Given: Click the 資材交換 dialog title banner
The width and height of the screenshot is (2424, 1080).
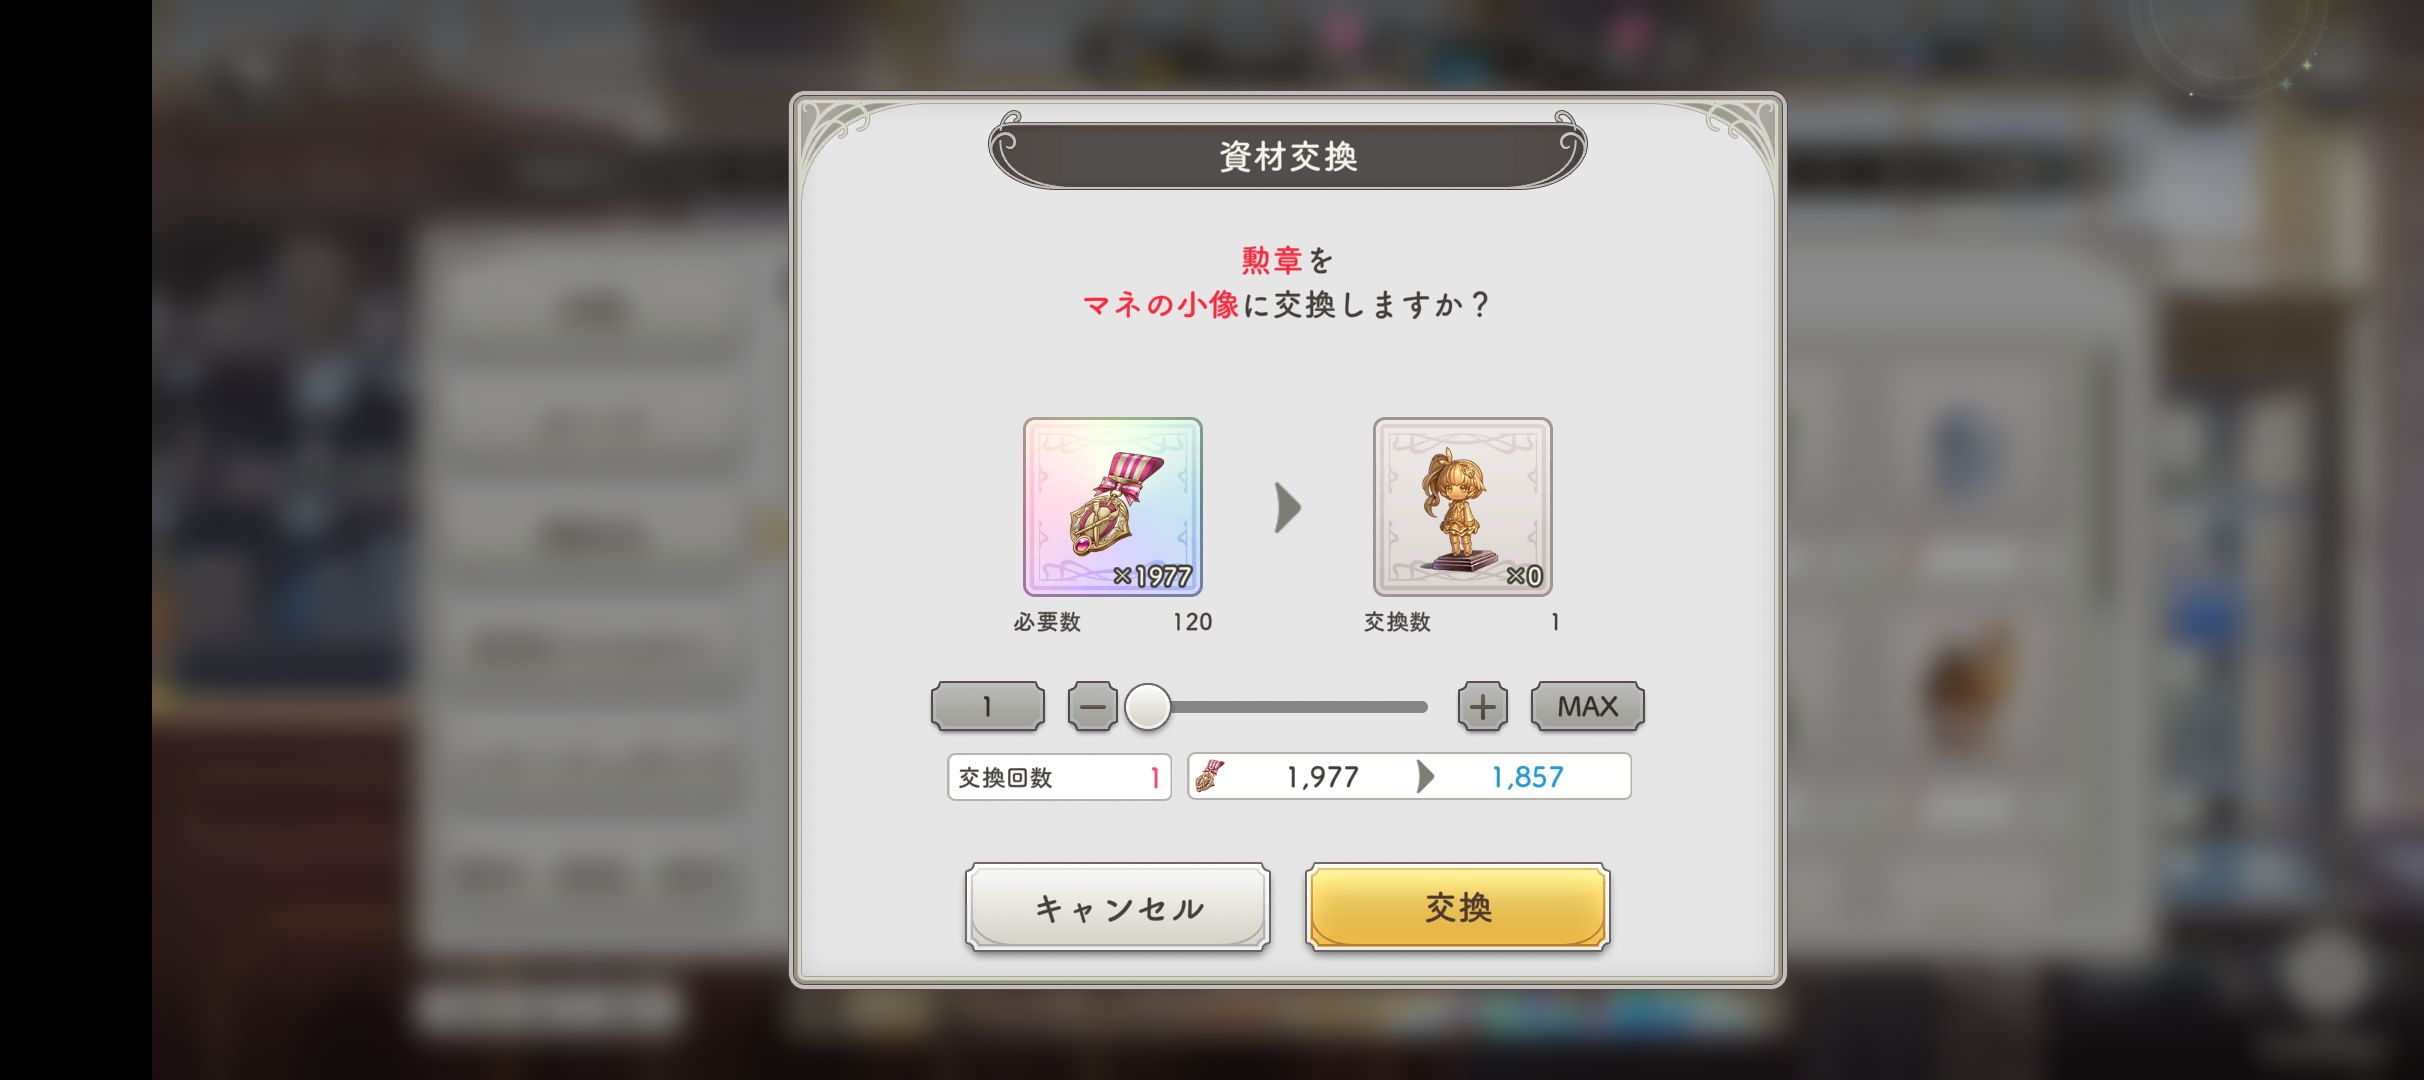Looking at the screenshot, I should click(x=1288, y=155).
